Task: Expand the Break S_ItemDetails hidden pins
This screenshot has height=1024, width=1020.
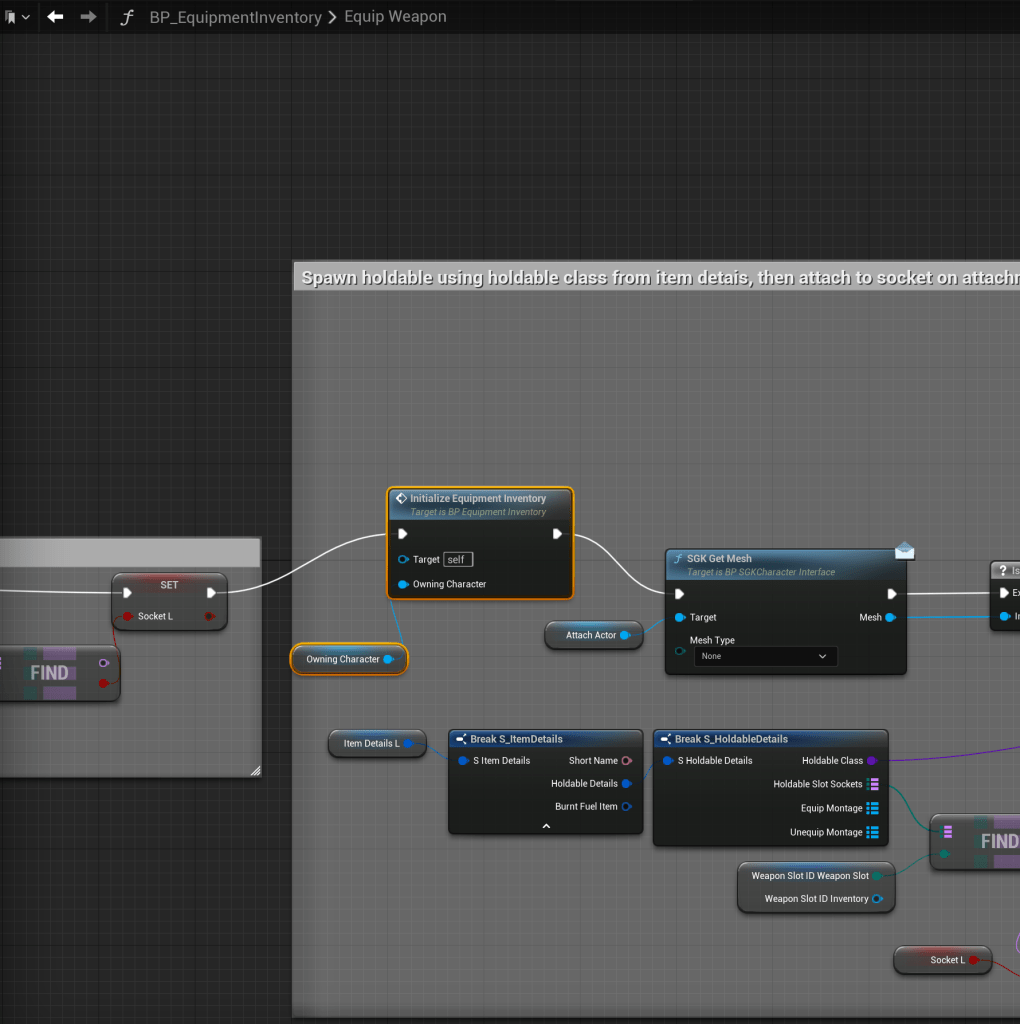Action: coord(546,826)
